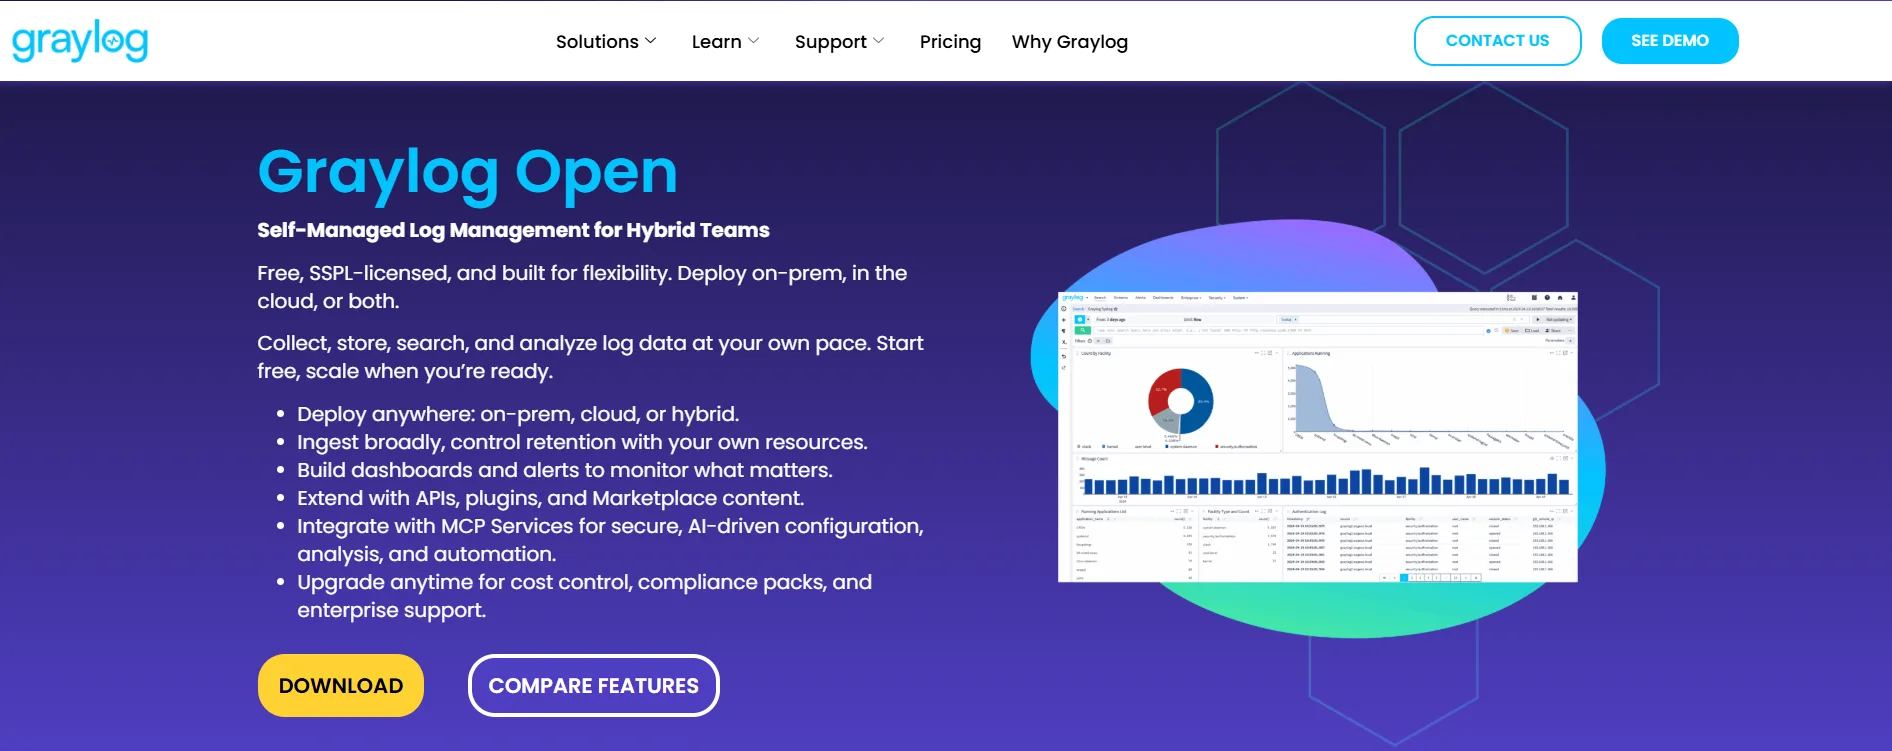Go to Why Graylog
The image size is (1892, 751).
tap(1069, 42)
